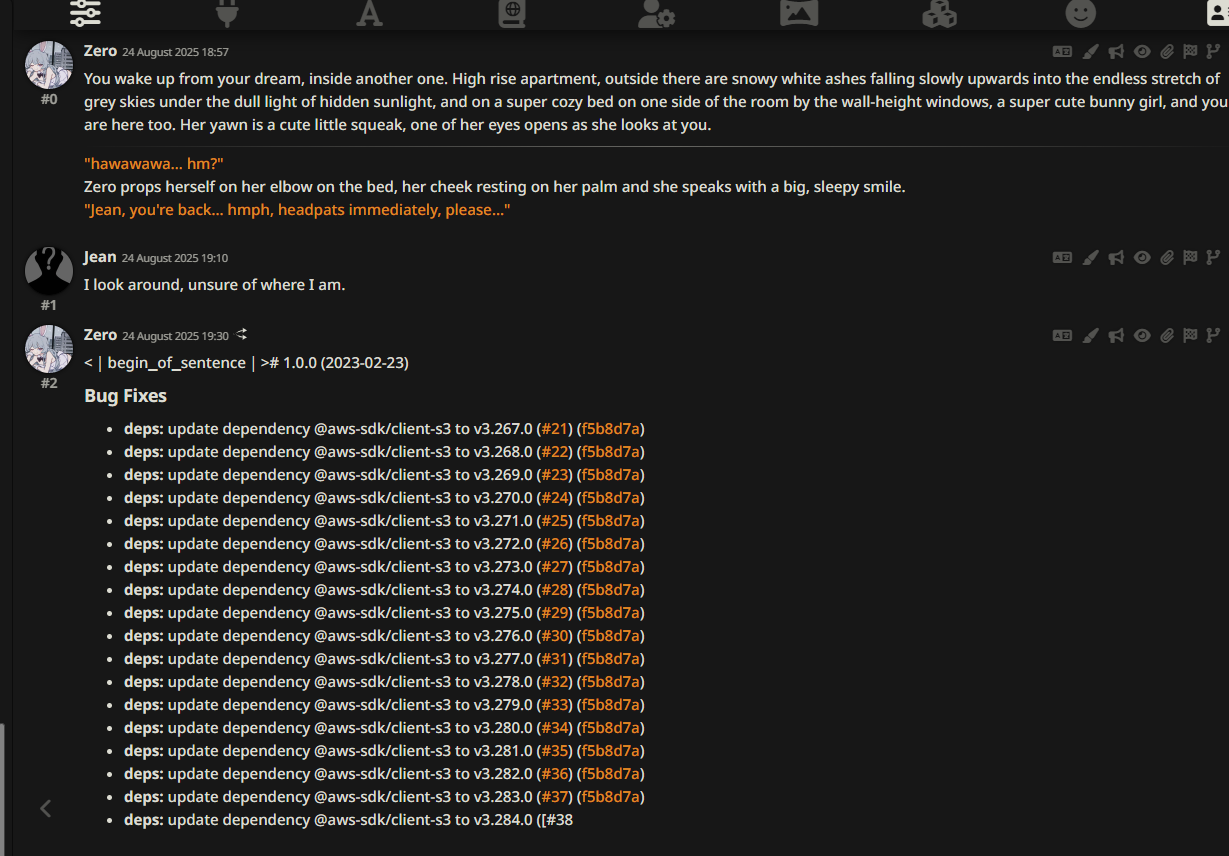Translate Zero's opening message #0
This screenshot has width=1229, height=856.
[x=1062, y=51]
